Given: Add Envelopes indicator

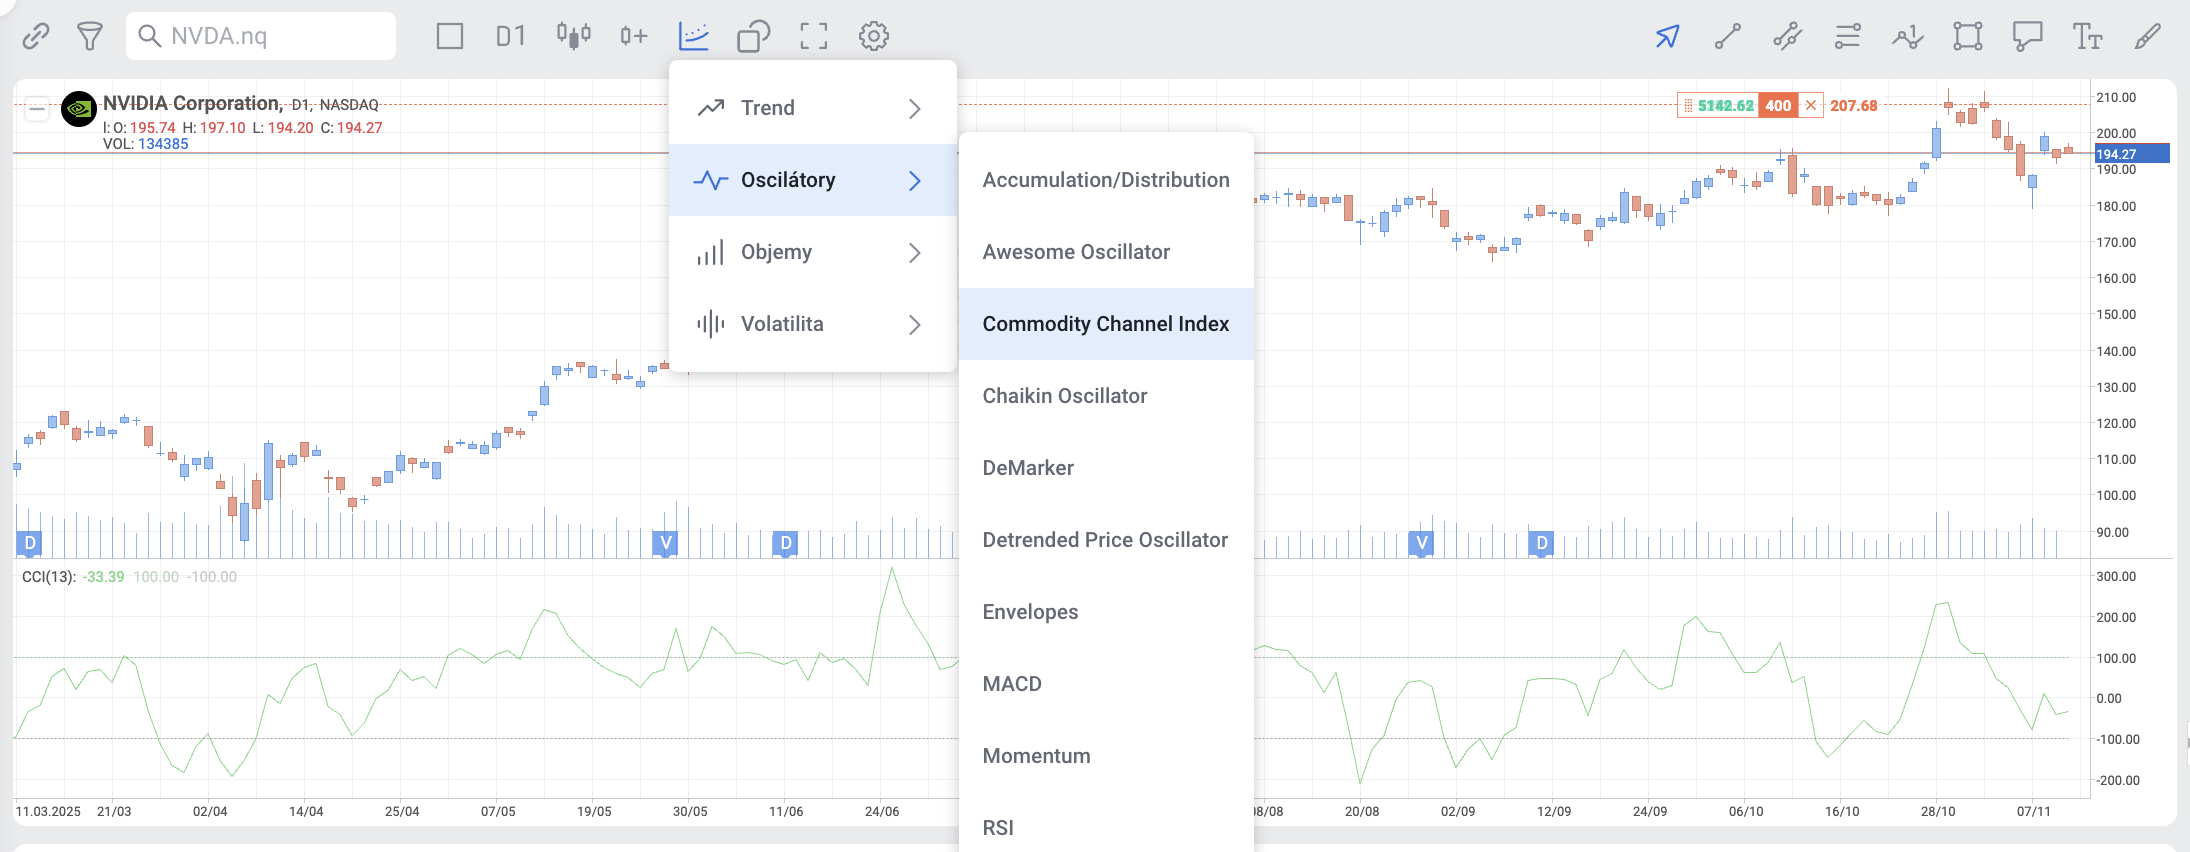Looking at the screenshot, I should point(1106,612).
